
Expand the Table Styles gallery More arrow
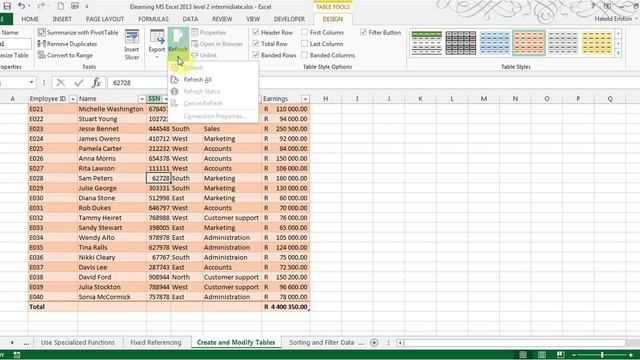618,53
